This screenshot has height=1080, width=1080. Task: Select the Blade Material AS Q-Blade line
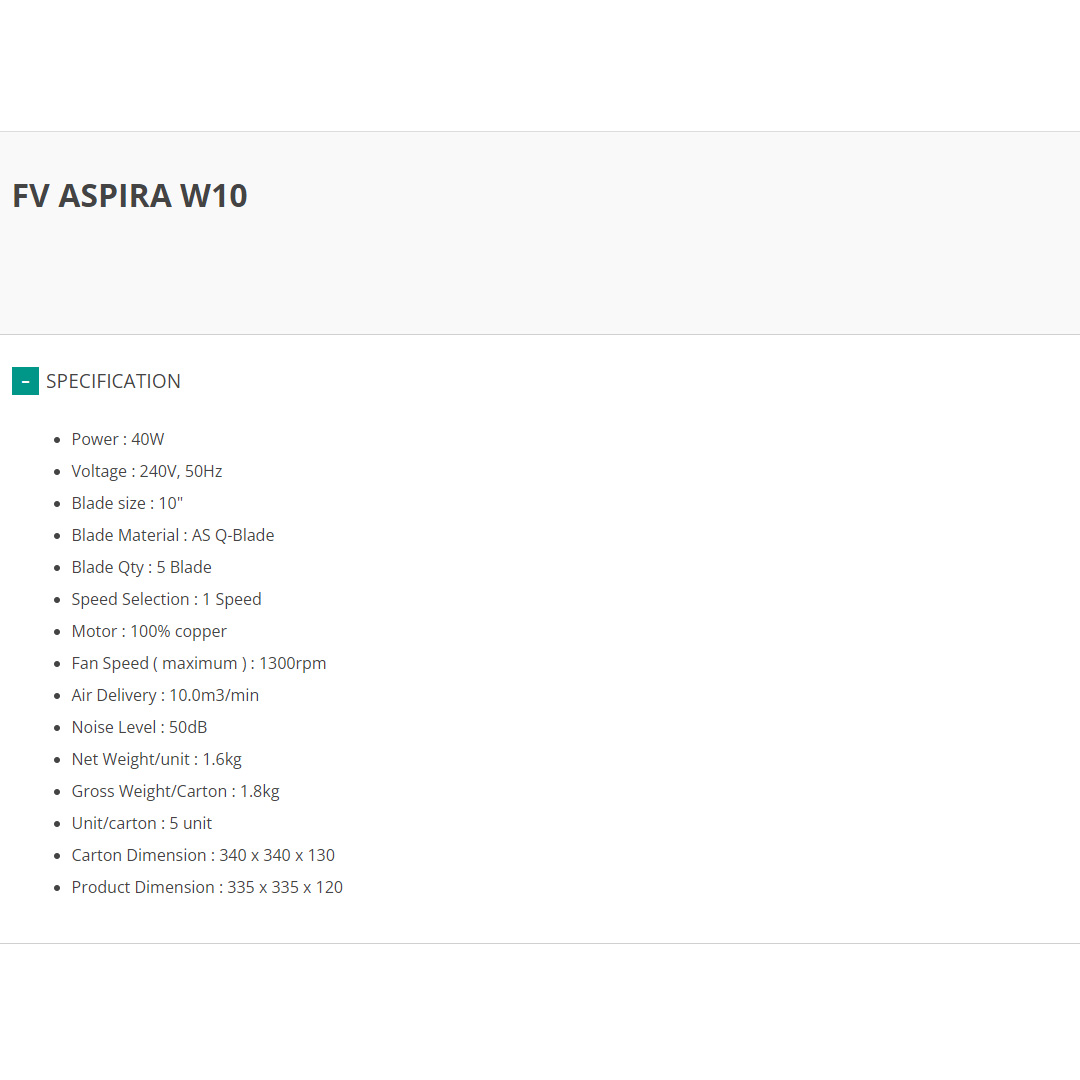tap(173, 535)
